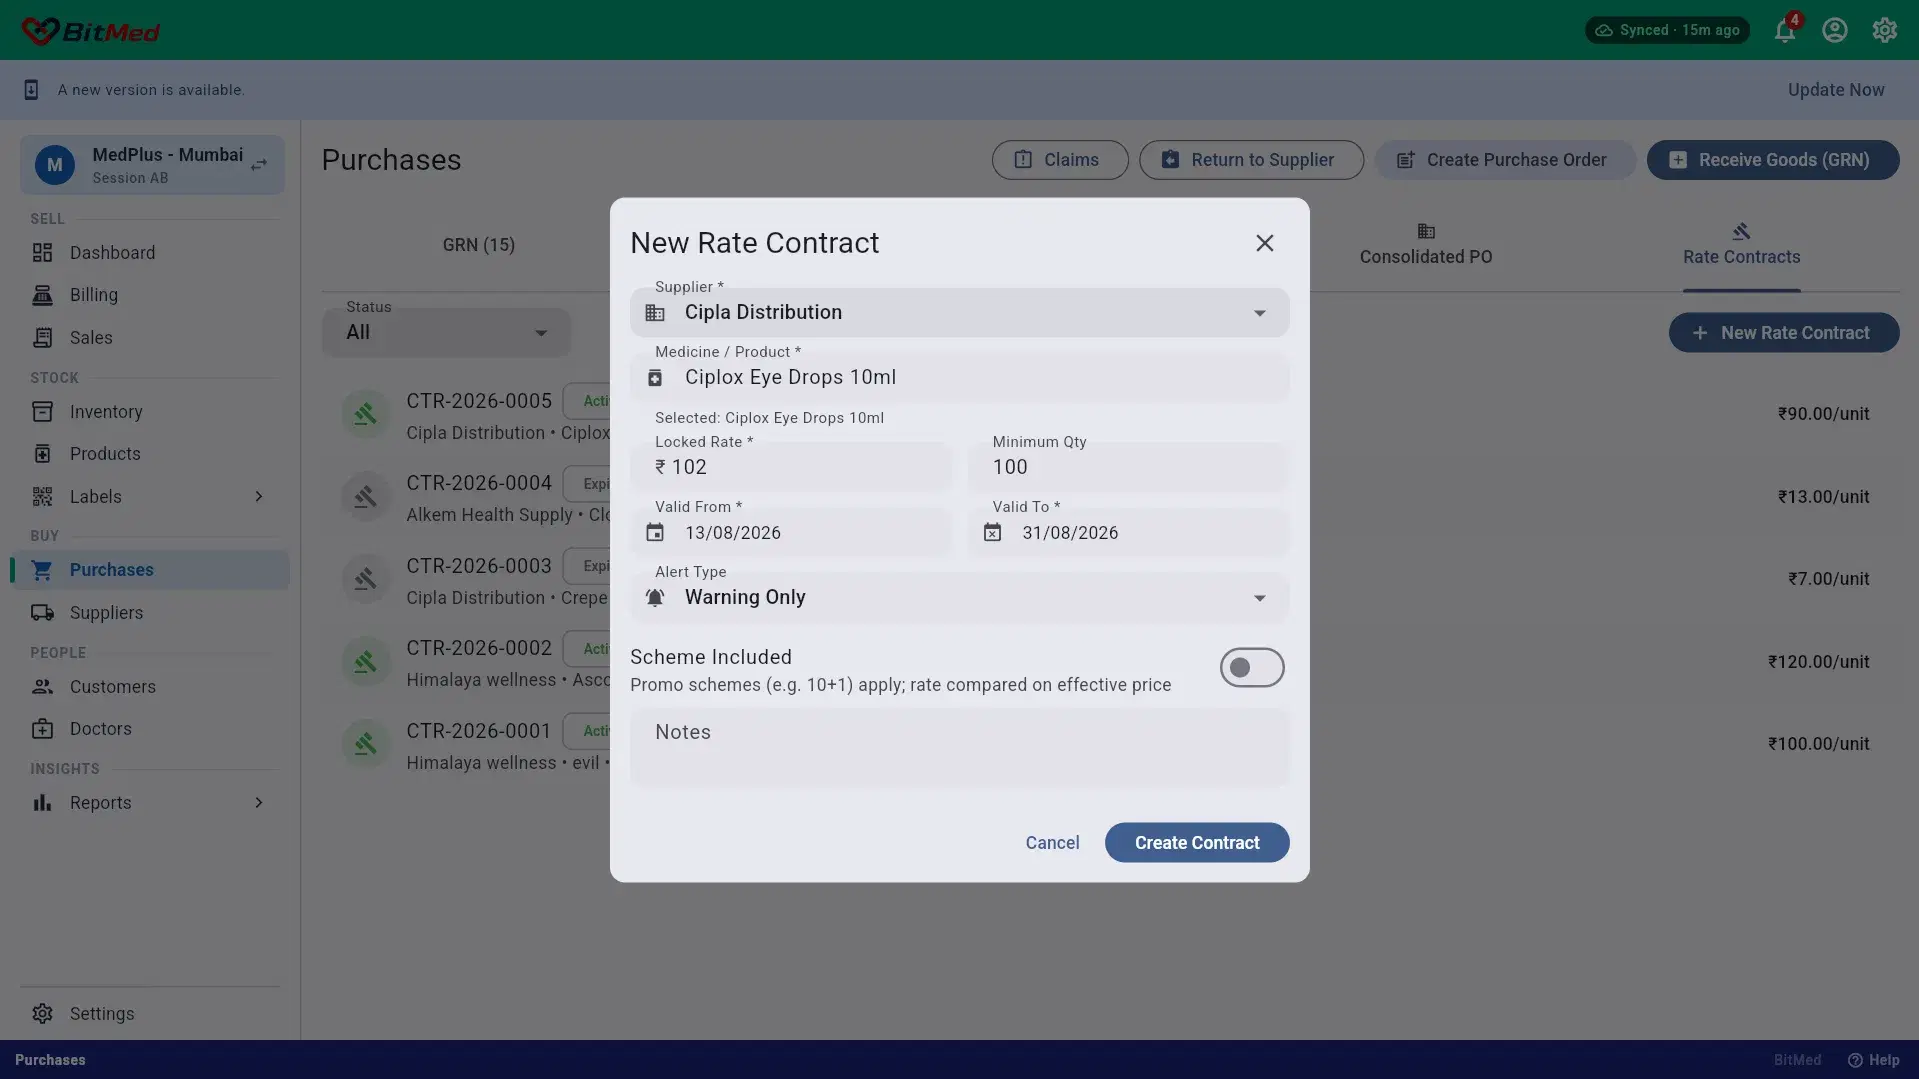
Task: Click the Alert Type bell icon
Action: tap(655, 598)
